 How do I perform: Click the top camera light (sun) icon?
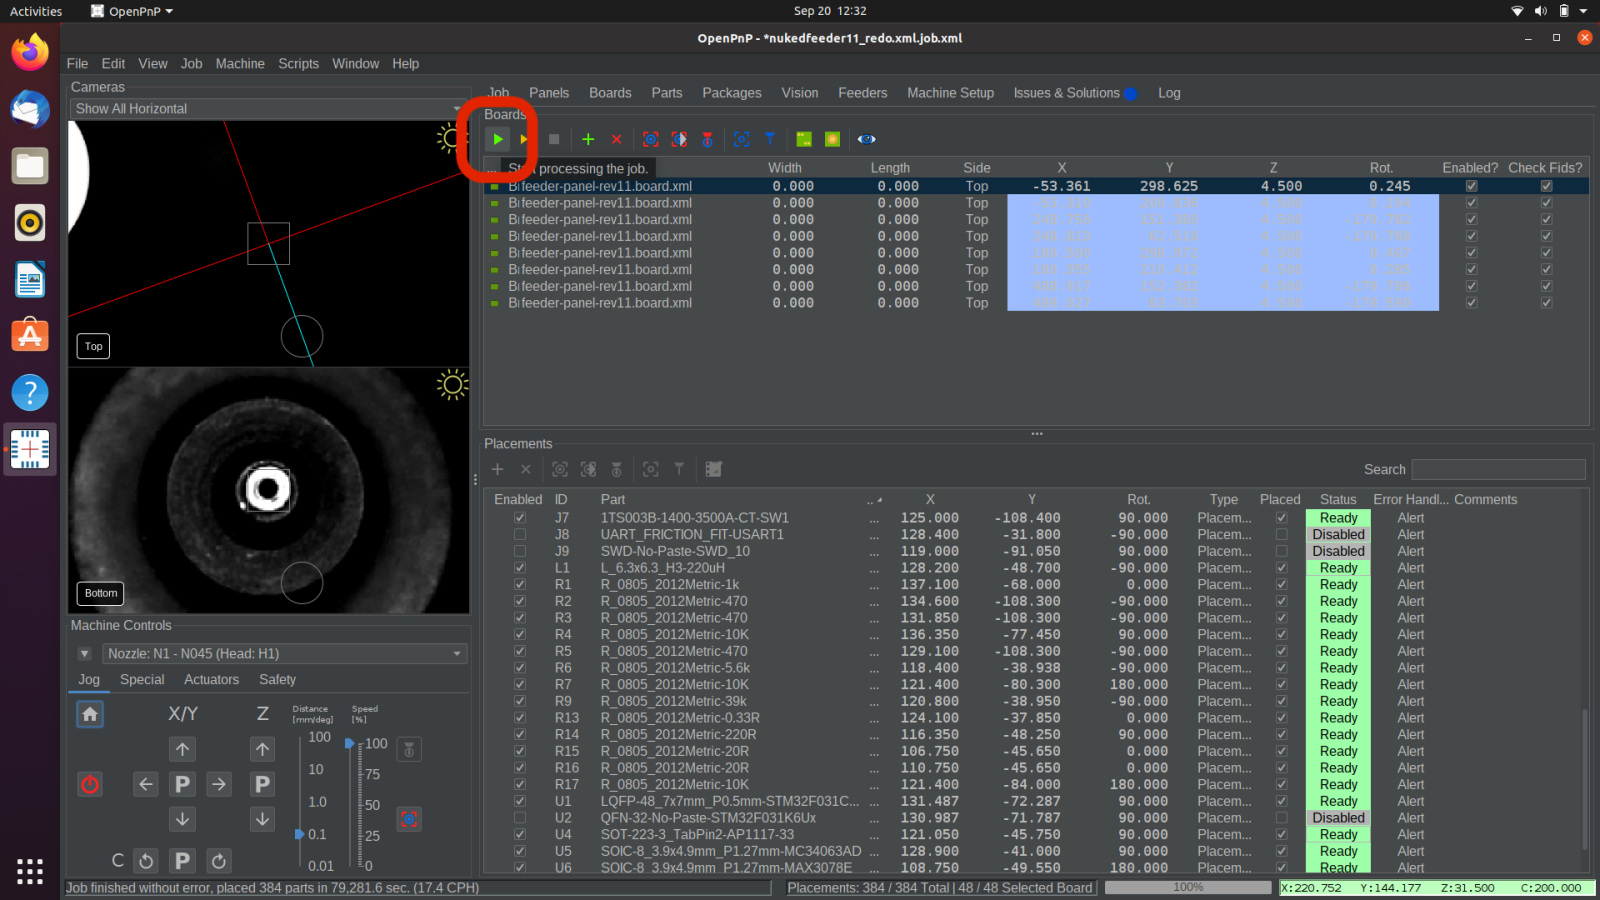coord(451,137)
